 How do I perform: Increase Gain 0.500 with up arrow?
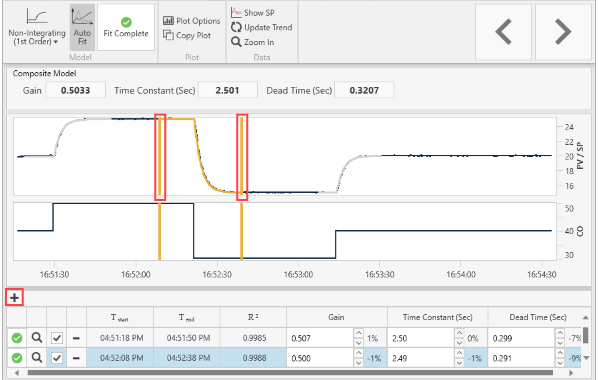point(358,353)
